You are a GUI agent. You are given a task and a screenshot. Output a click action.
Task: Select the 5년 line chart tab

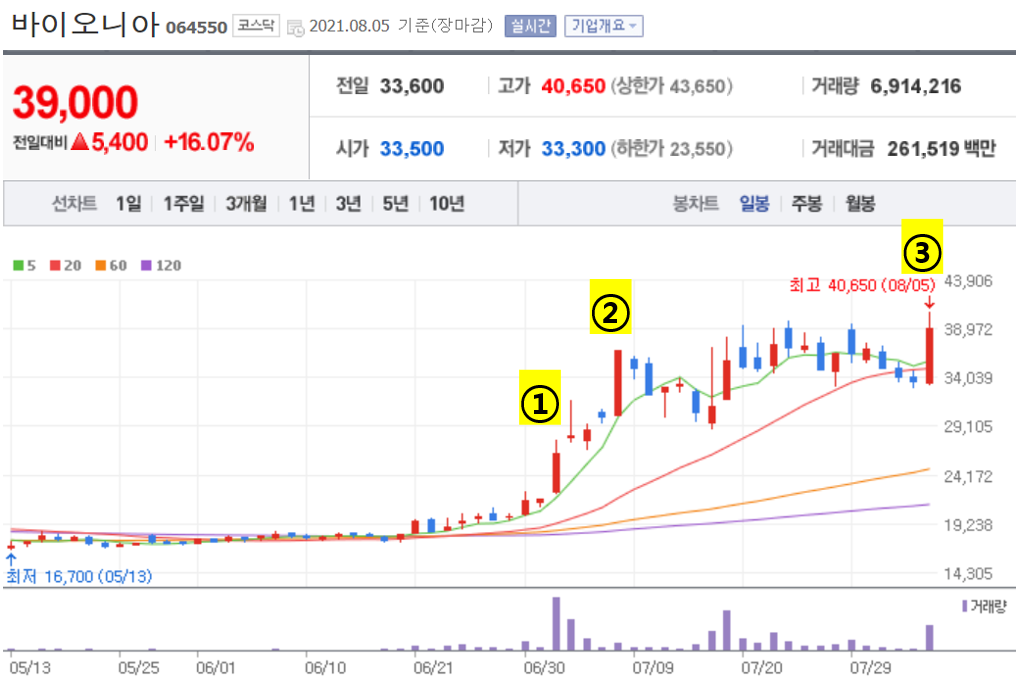click(396, 204)
